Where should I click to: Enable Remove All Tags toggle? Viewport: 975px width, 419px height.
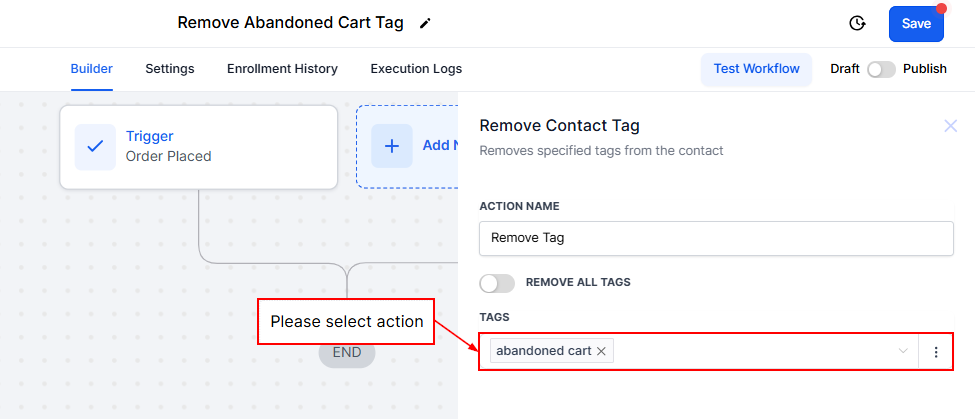coord(497,283)
